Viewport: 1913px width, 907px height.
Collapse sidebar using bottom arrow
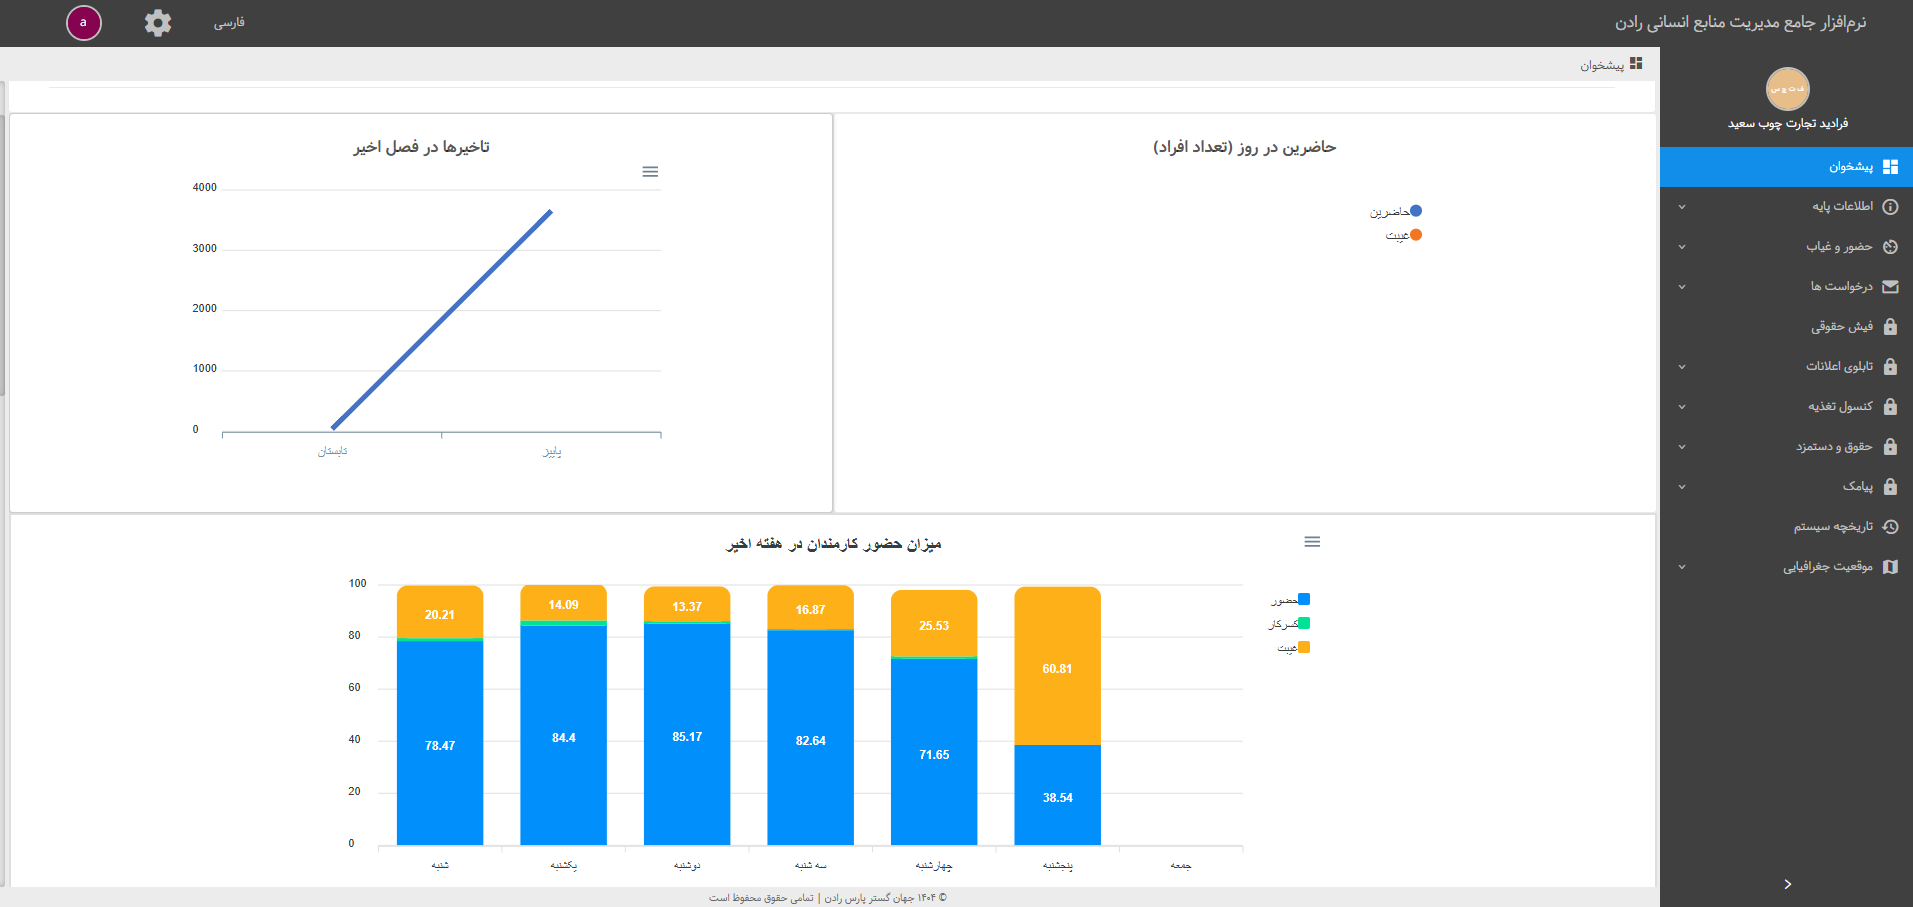[x=1787, y=884]
